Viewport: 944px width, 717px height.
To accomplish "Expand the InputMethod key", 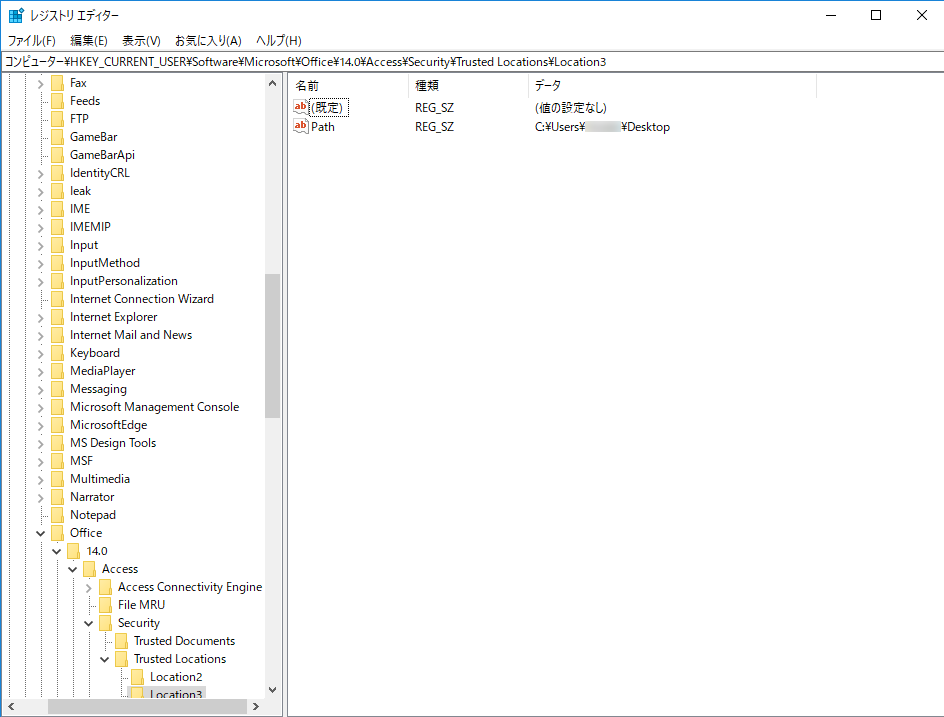I will pos(40,264).
